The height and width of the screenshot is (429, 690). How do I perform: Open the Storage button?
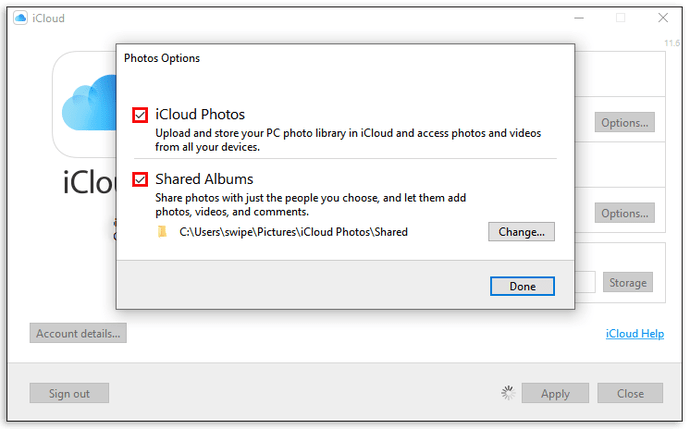[x=628, y=282]
